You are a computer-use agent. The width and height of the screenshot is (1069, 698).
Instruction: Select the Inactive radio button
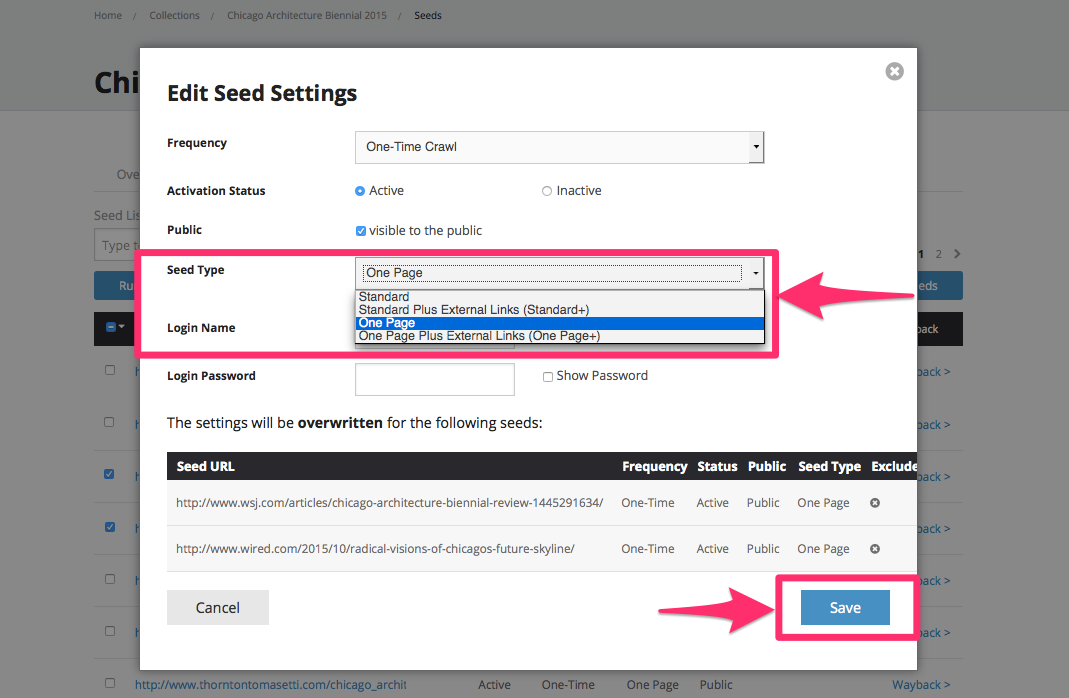(x=547, y=191)
